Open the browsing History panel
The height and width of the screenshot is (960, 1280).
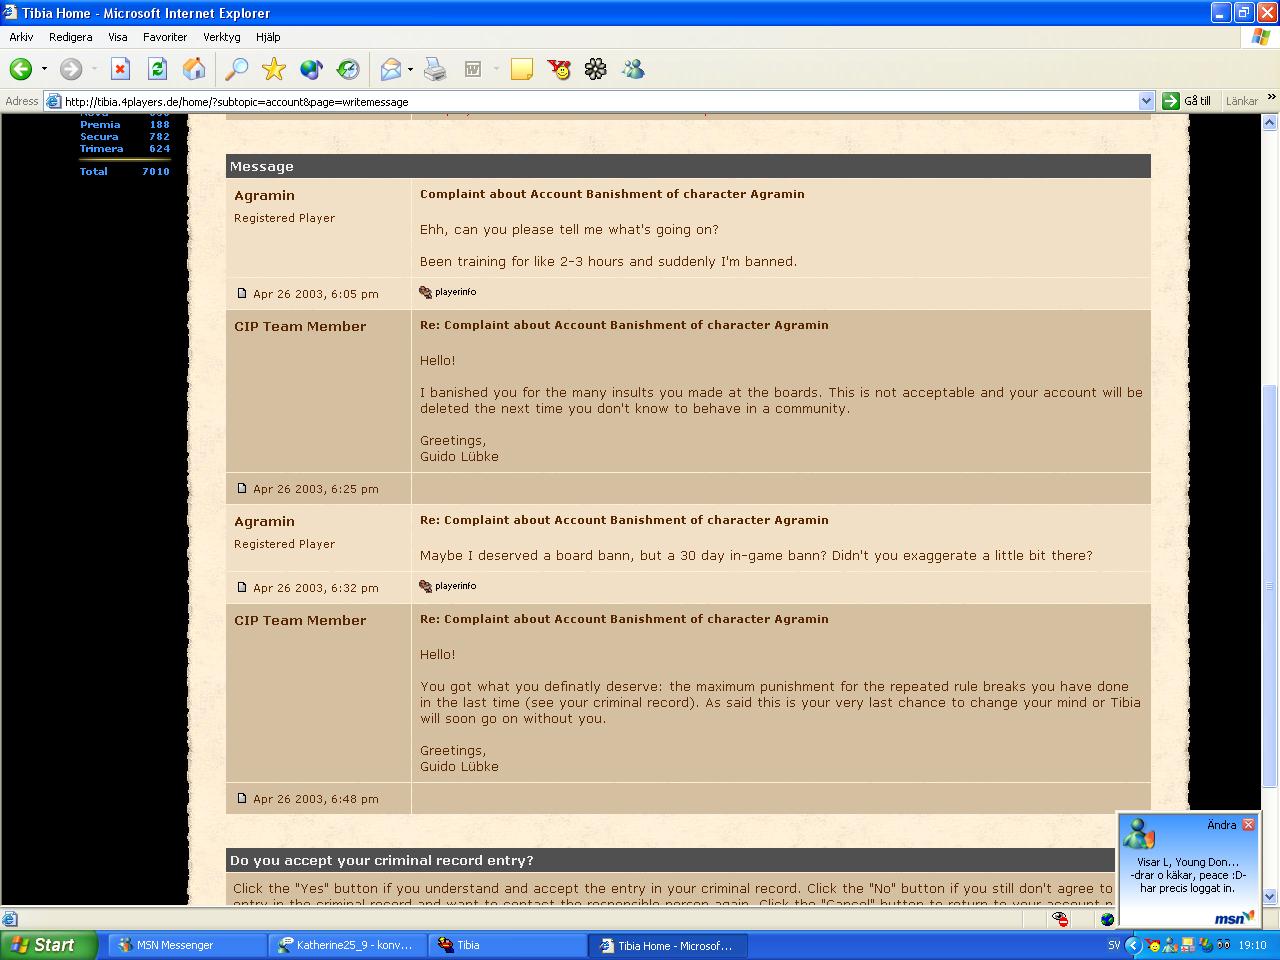coord(348,69)
